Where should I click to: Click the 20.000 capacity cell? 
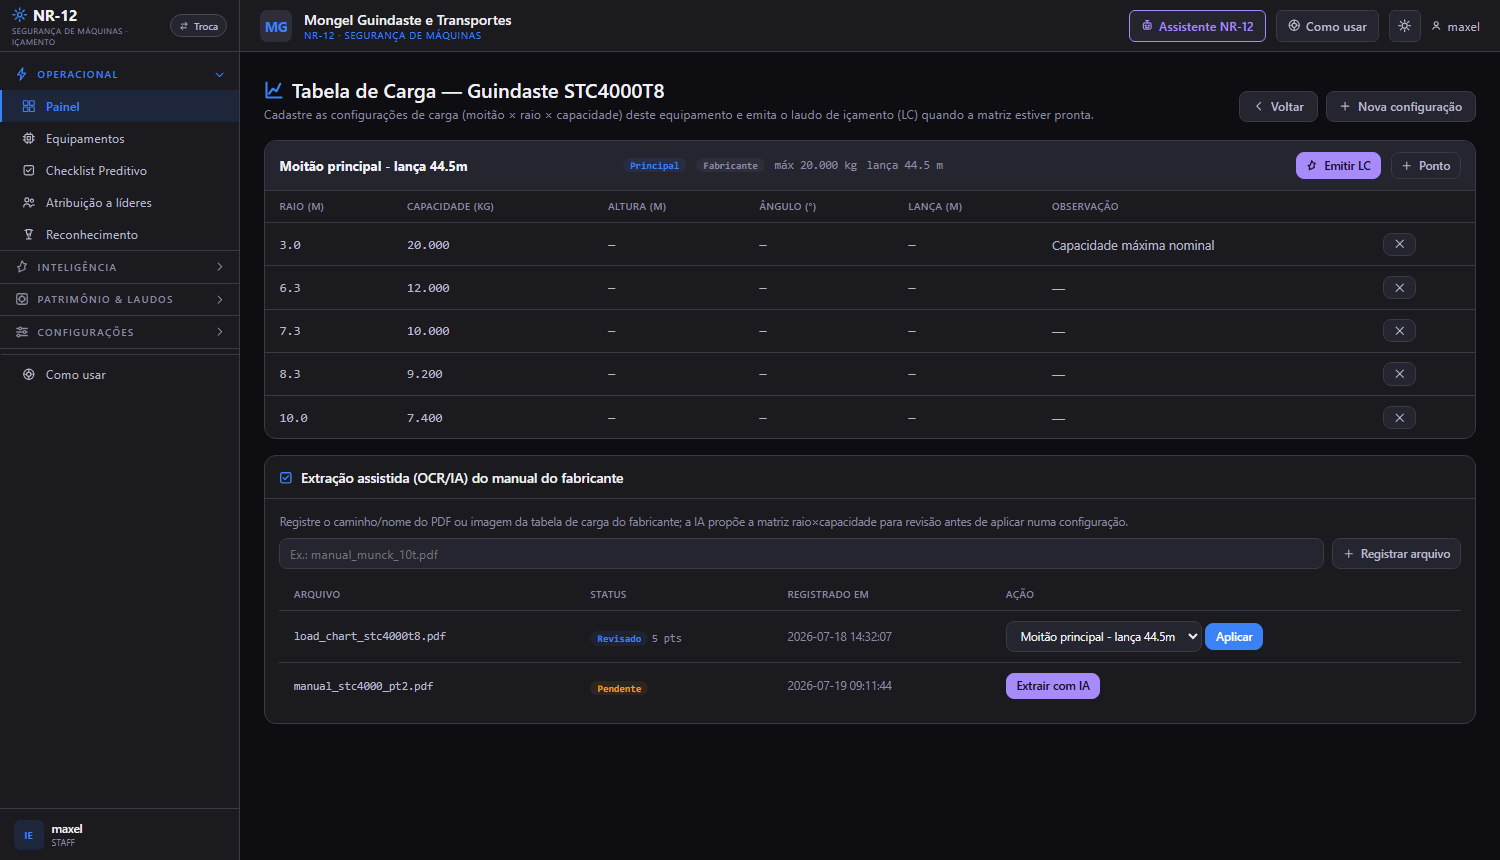pos(428,245)
